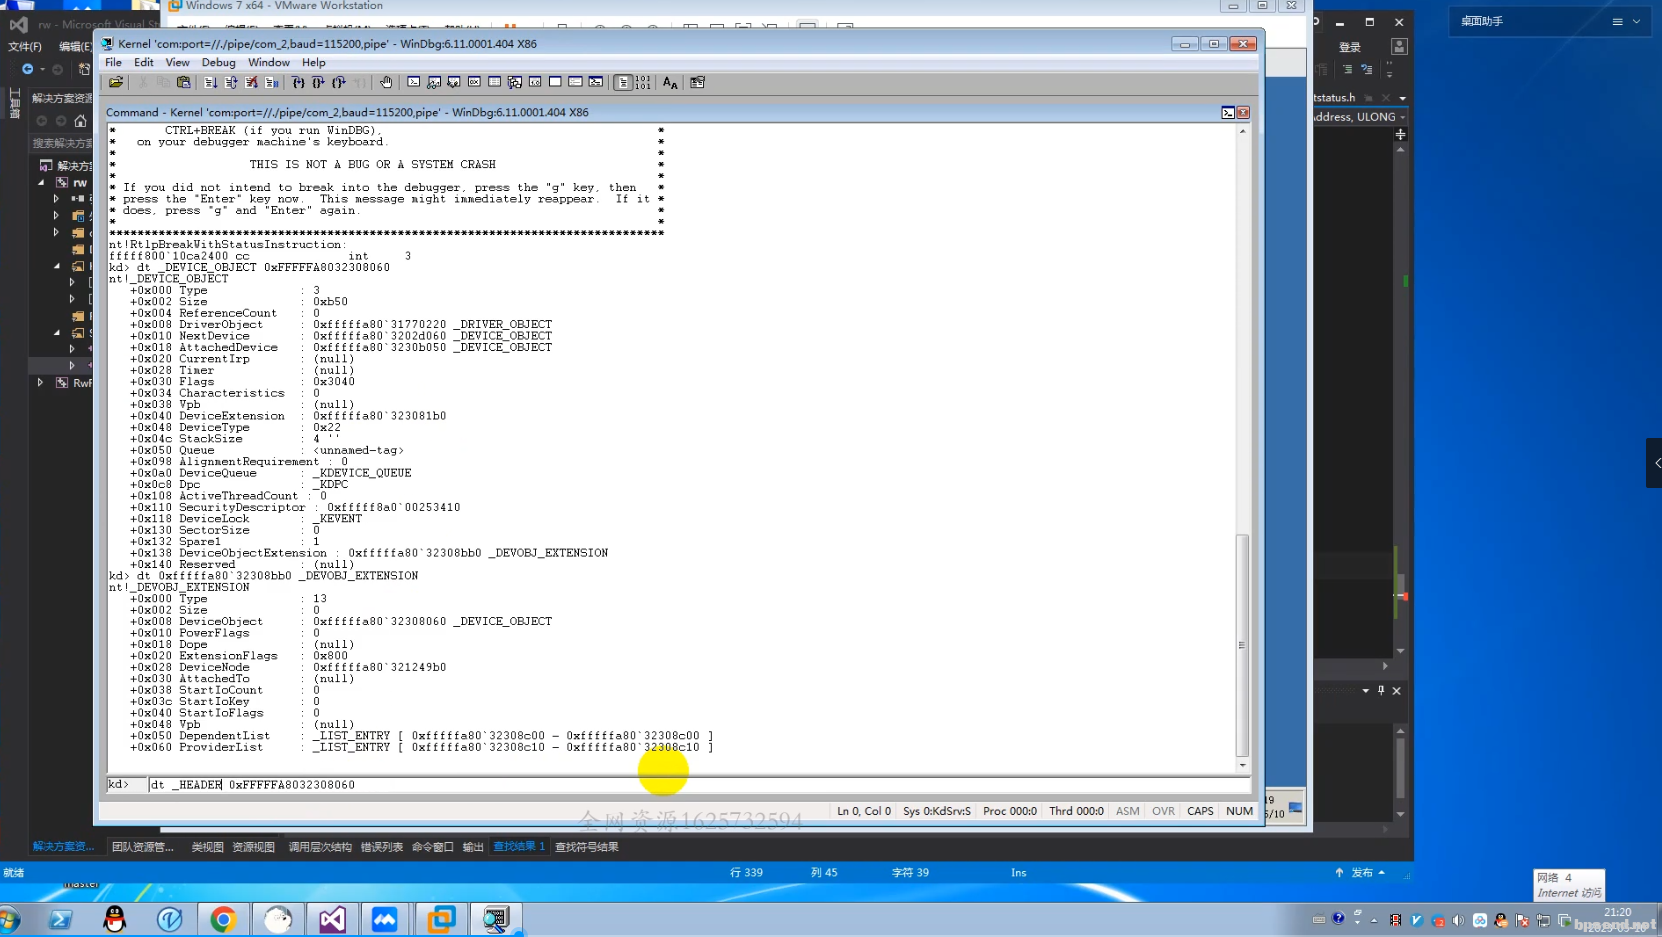Click the Go (run) toolbar icon
This screenshot has width=1662, height=937.
click(211, 83)
